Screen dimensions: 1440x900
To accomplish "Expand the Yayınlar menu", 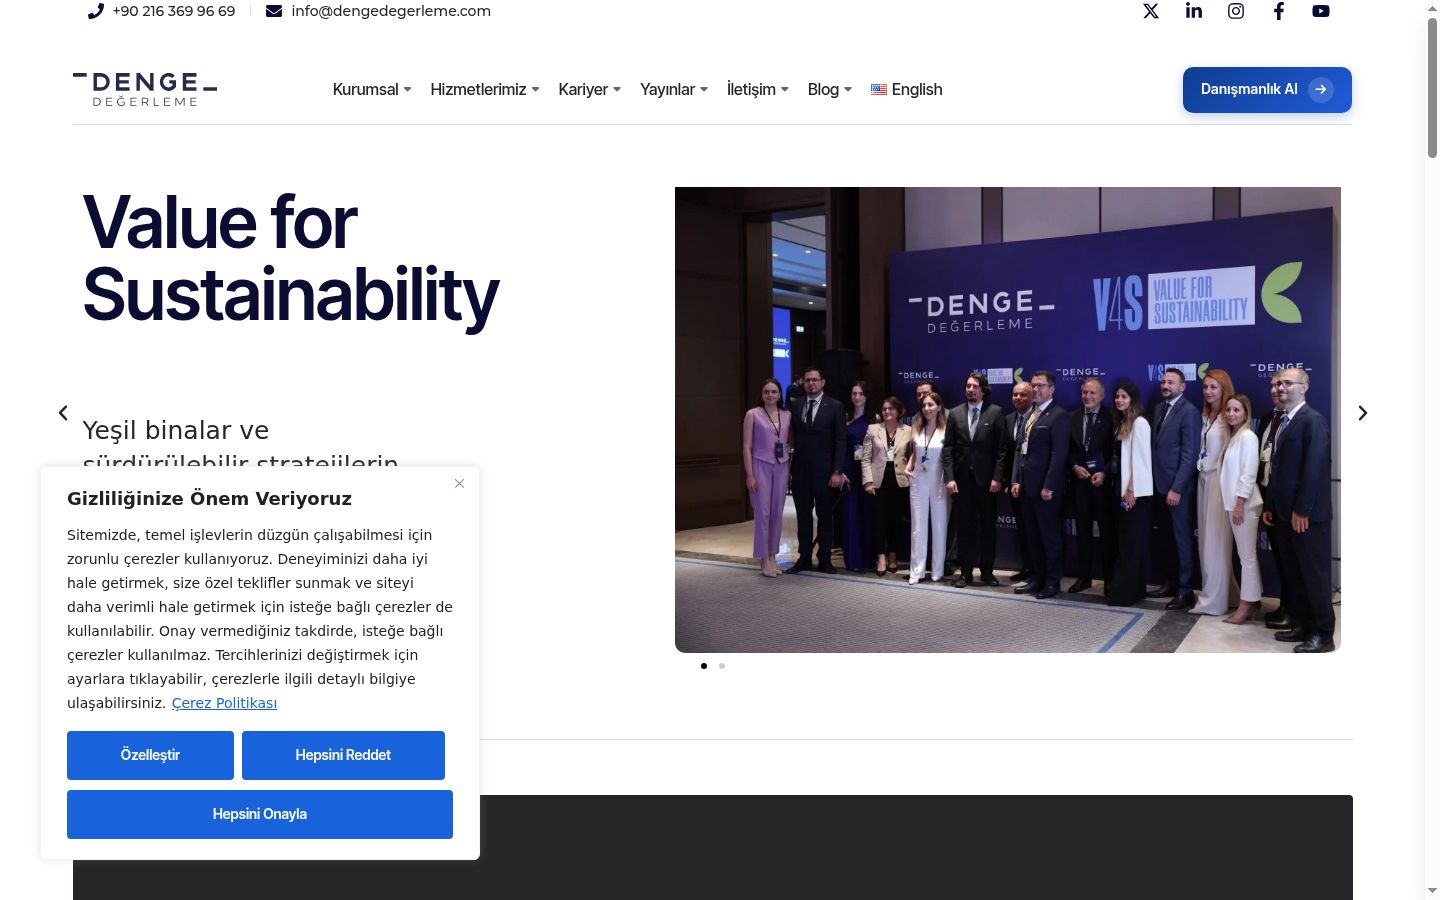I will point(674,90).
